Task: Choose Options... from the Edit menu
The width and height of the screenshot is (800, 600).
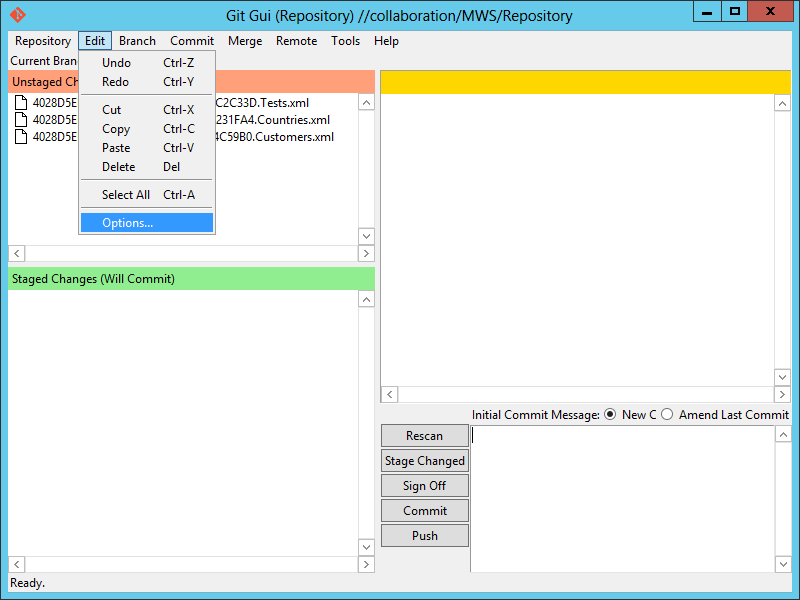Action: click(128, 223)
